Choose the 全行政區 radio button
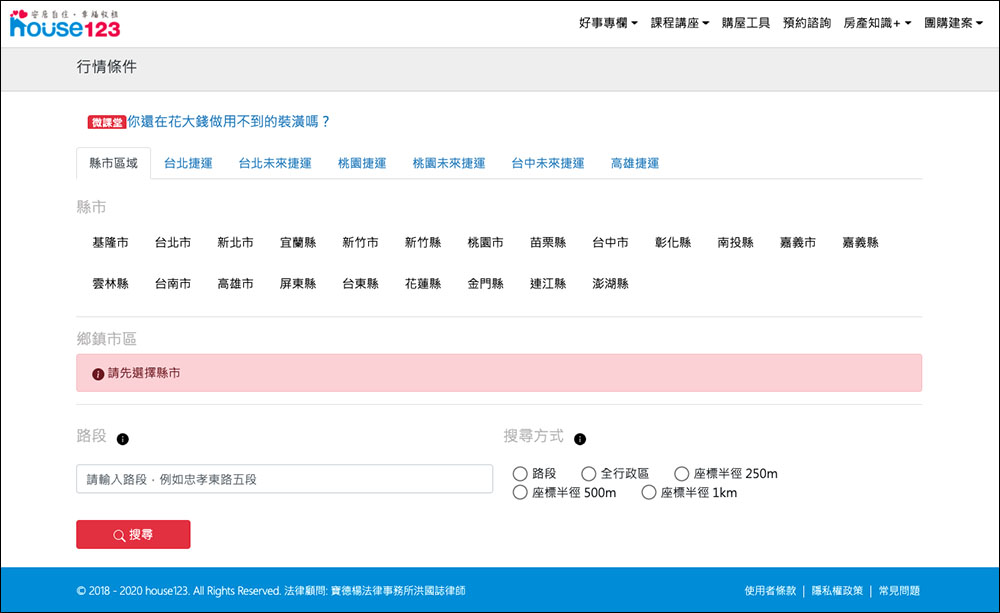 click(x=589, y=474)
